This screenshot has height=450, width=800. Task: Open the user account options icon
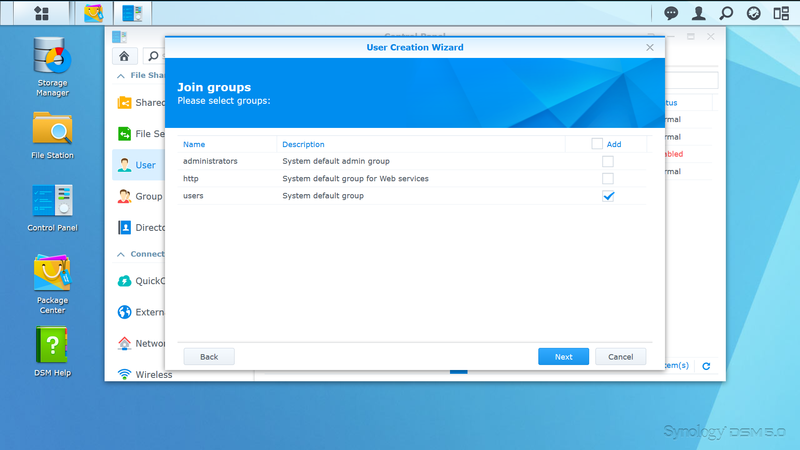(x=699, y=13)
